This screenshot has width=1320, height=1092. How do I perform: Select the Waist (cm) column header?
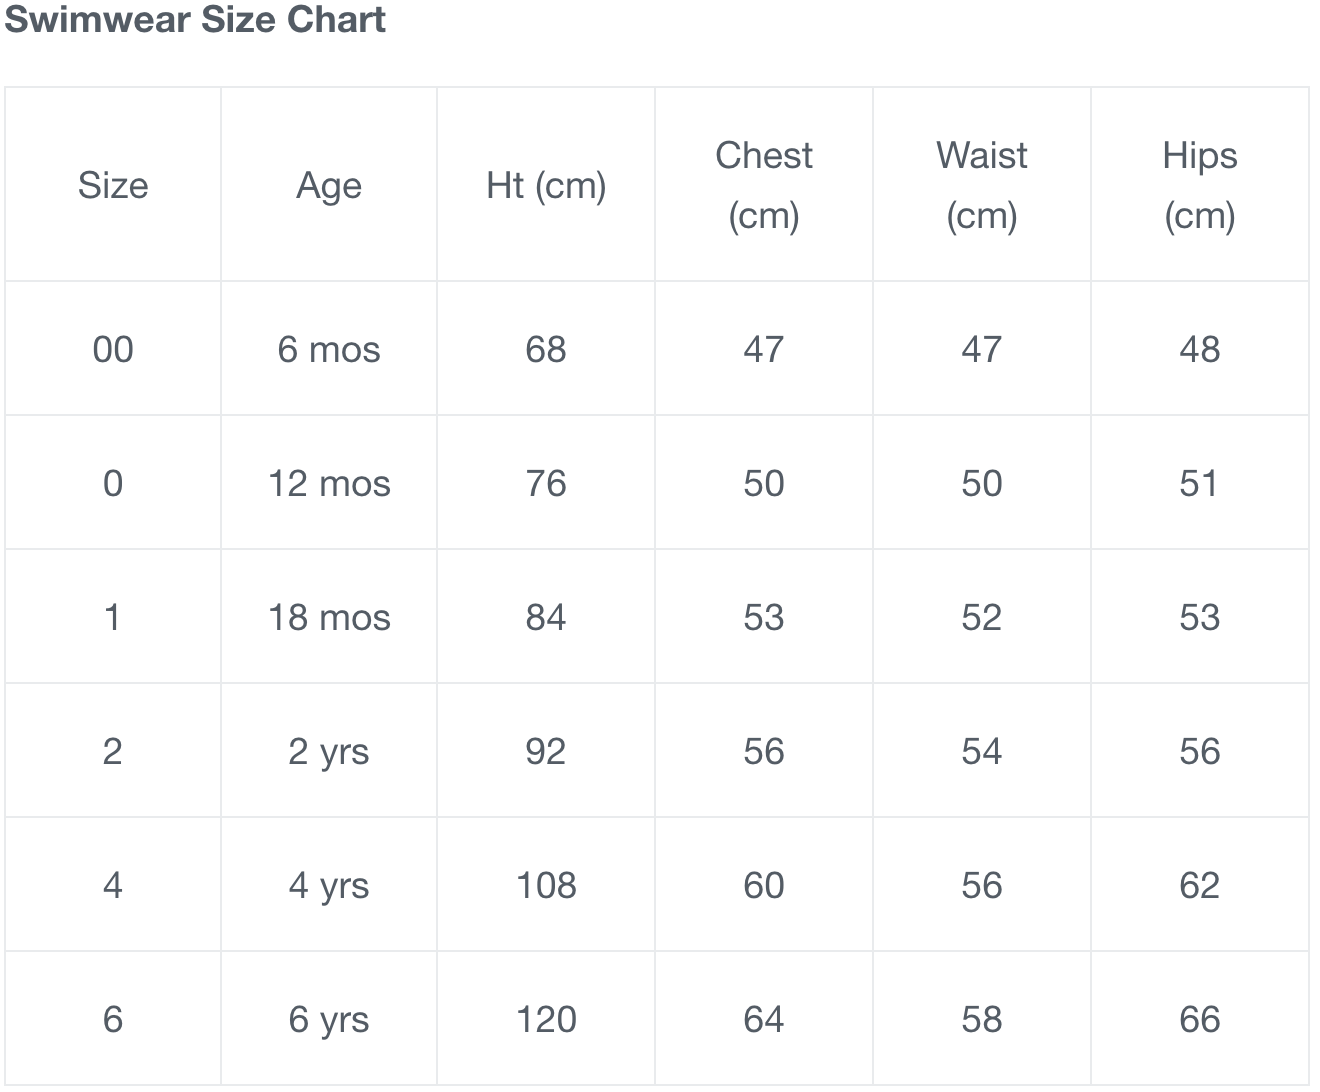[x=982, y=185]
